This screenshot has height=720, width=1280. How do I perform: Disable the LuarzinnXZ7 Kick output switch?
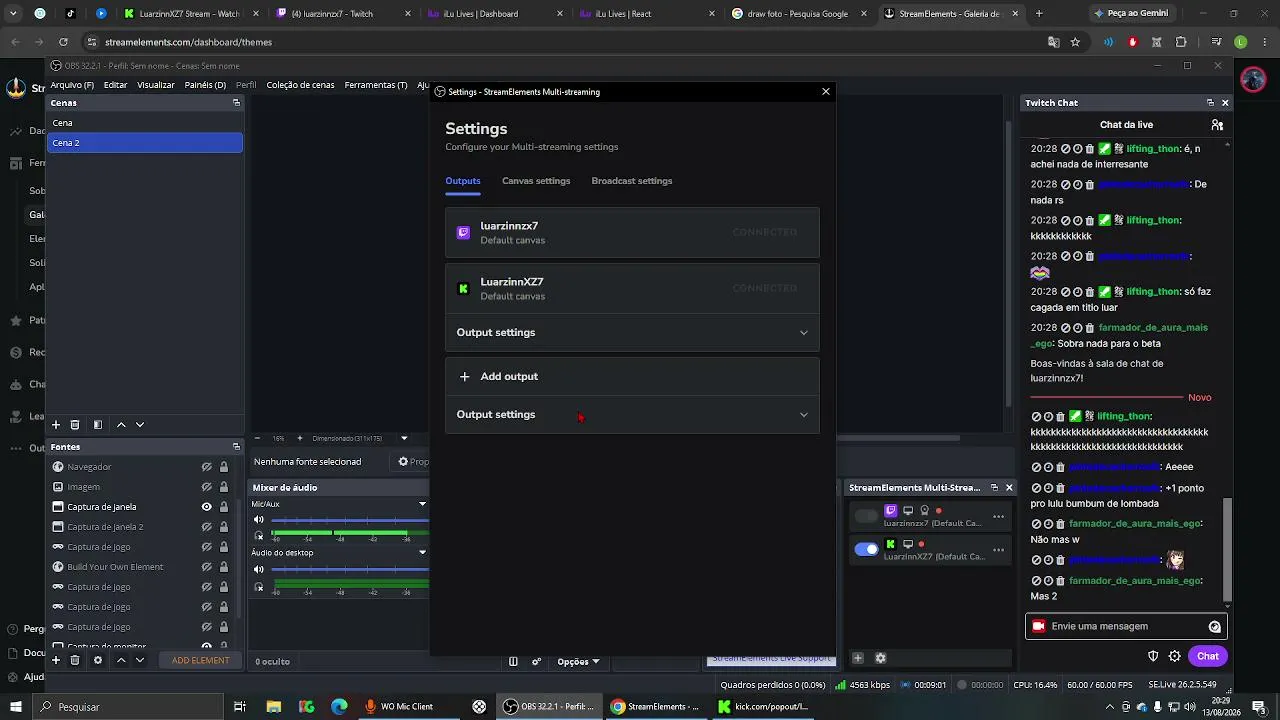point(866,549)
